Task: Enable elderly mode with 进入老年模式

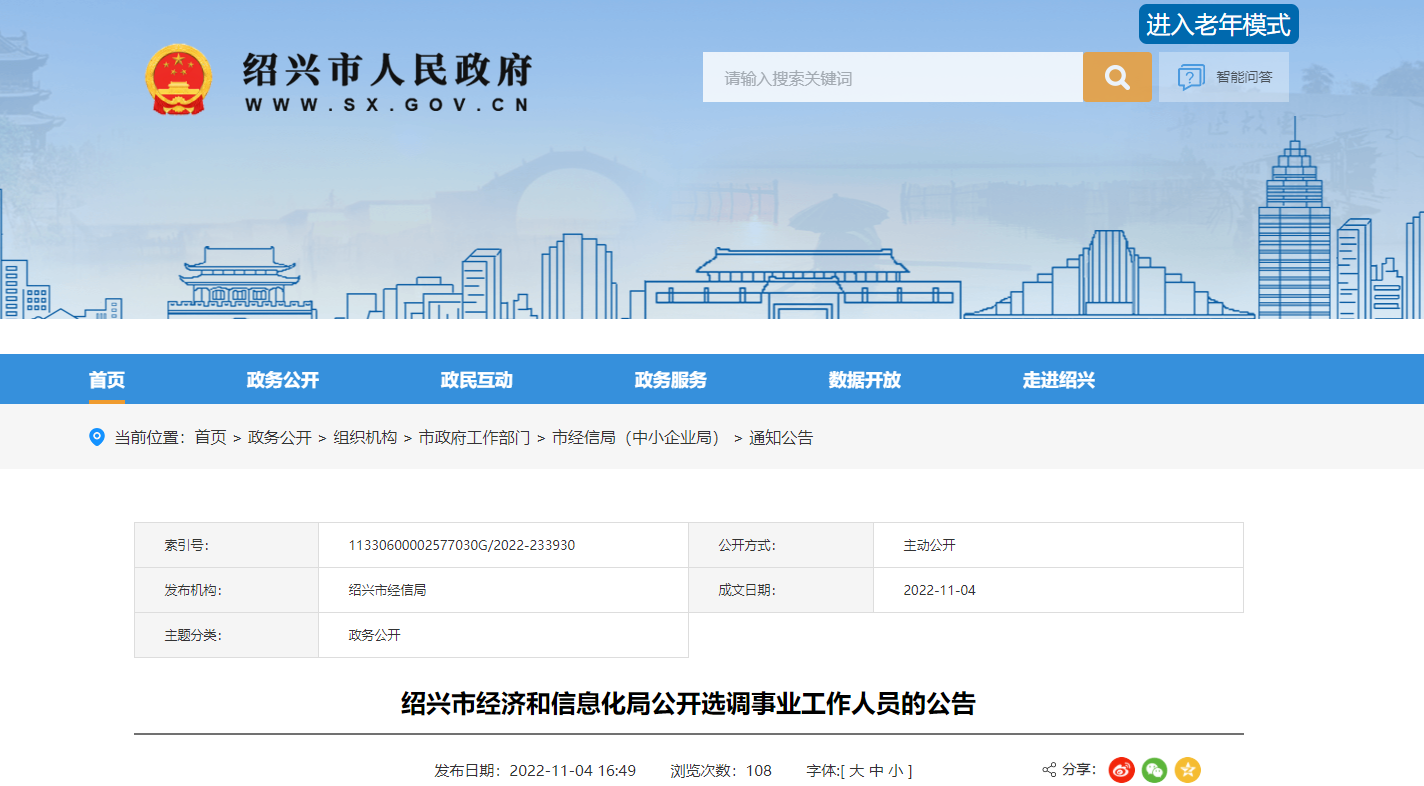Action: tap(1218, 25)
